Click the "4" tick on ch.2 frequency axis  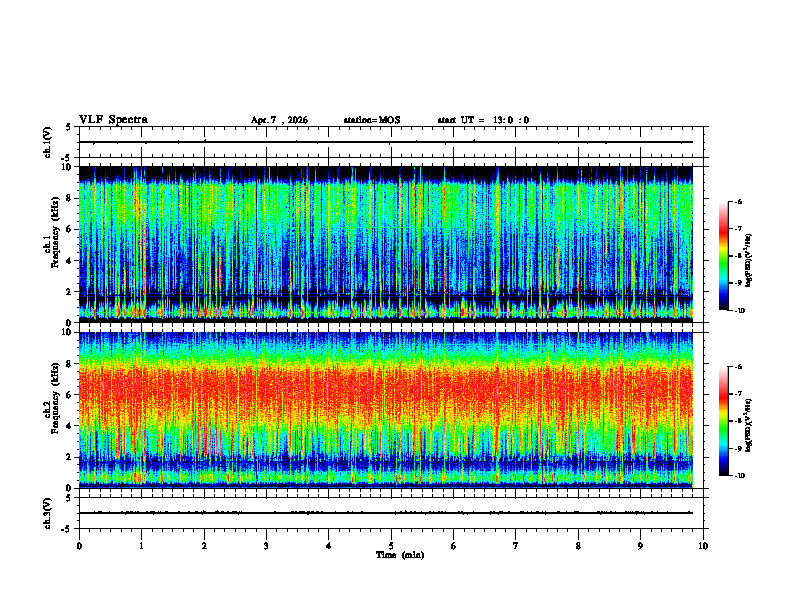pos(69,426)
